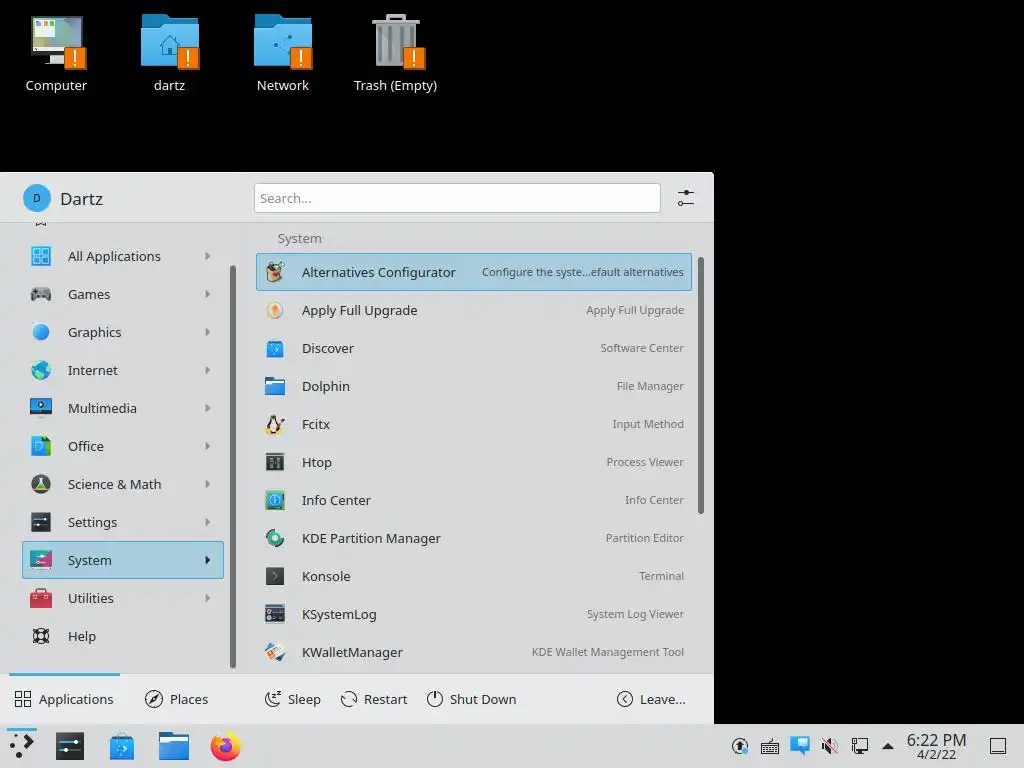Viewport: 1024px width, 768px height.
Task: Open Discover from the taskbar
Action: pyautogui.click(x=121, y=746)
